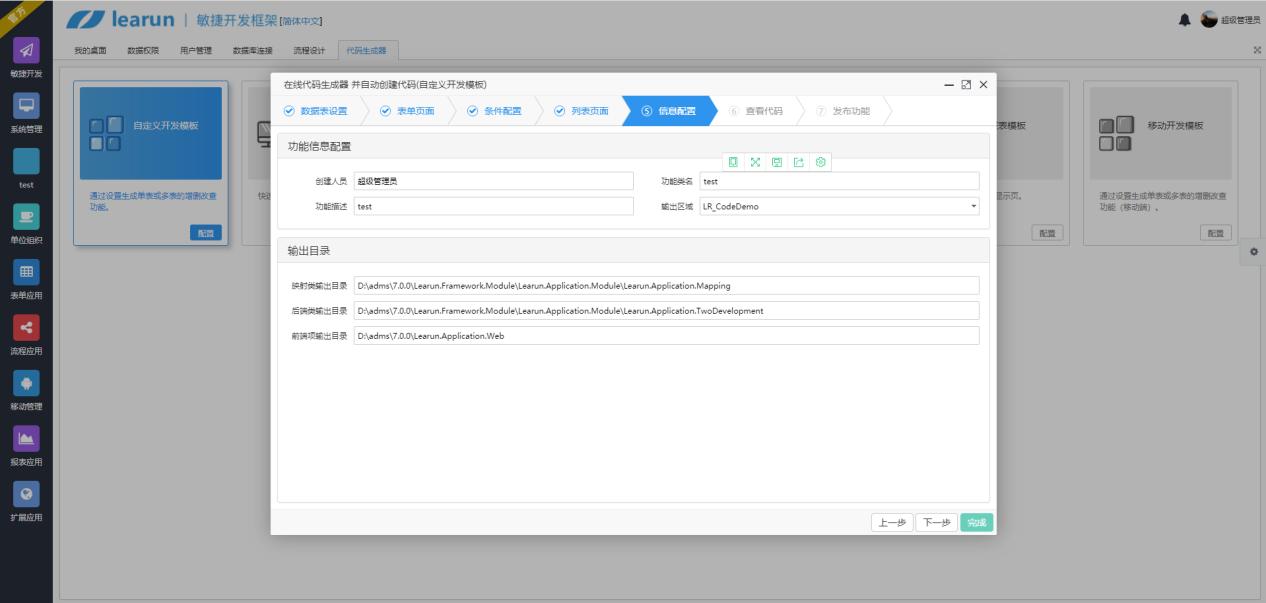Click 配置 on 移动开发模板 card
Screen dimensions: 1266x603
coord(1216,233)
